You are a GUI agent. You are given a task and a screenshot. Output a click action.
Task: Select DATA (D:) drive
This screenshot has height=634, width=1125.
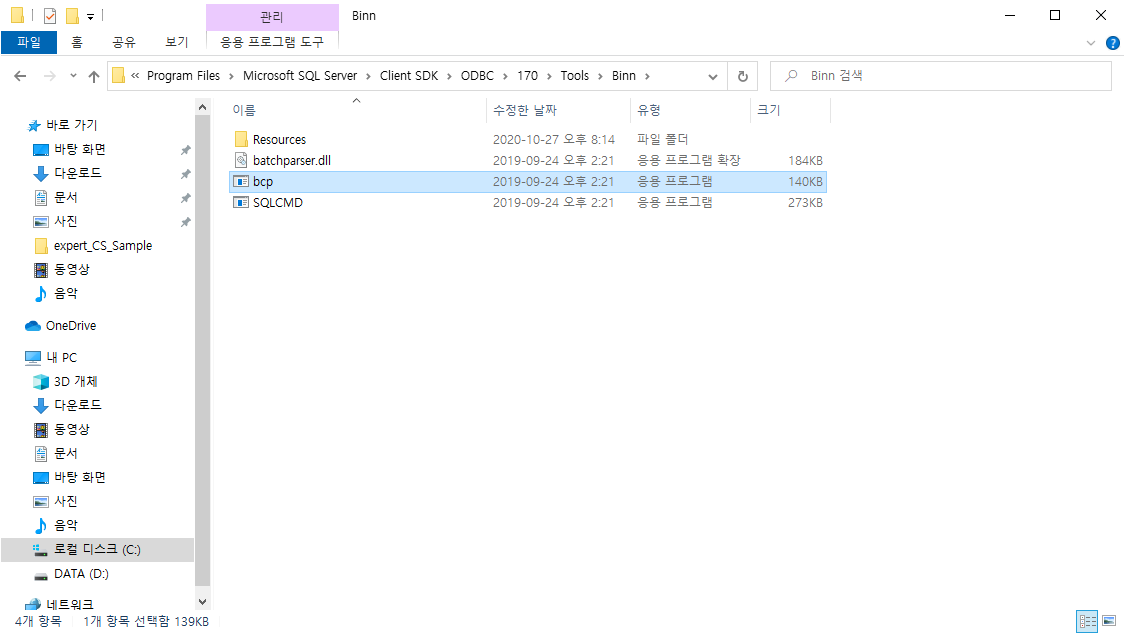point(81,574)
